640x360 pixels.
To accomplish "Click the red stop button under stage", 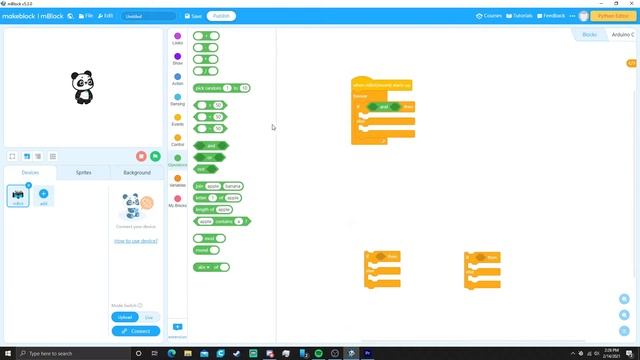I will 141,156.
